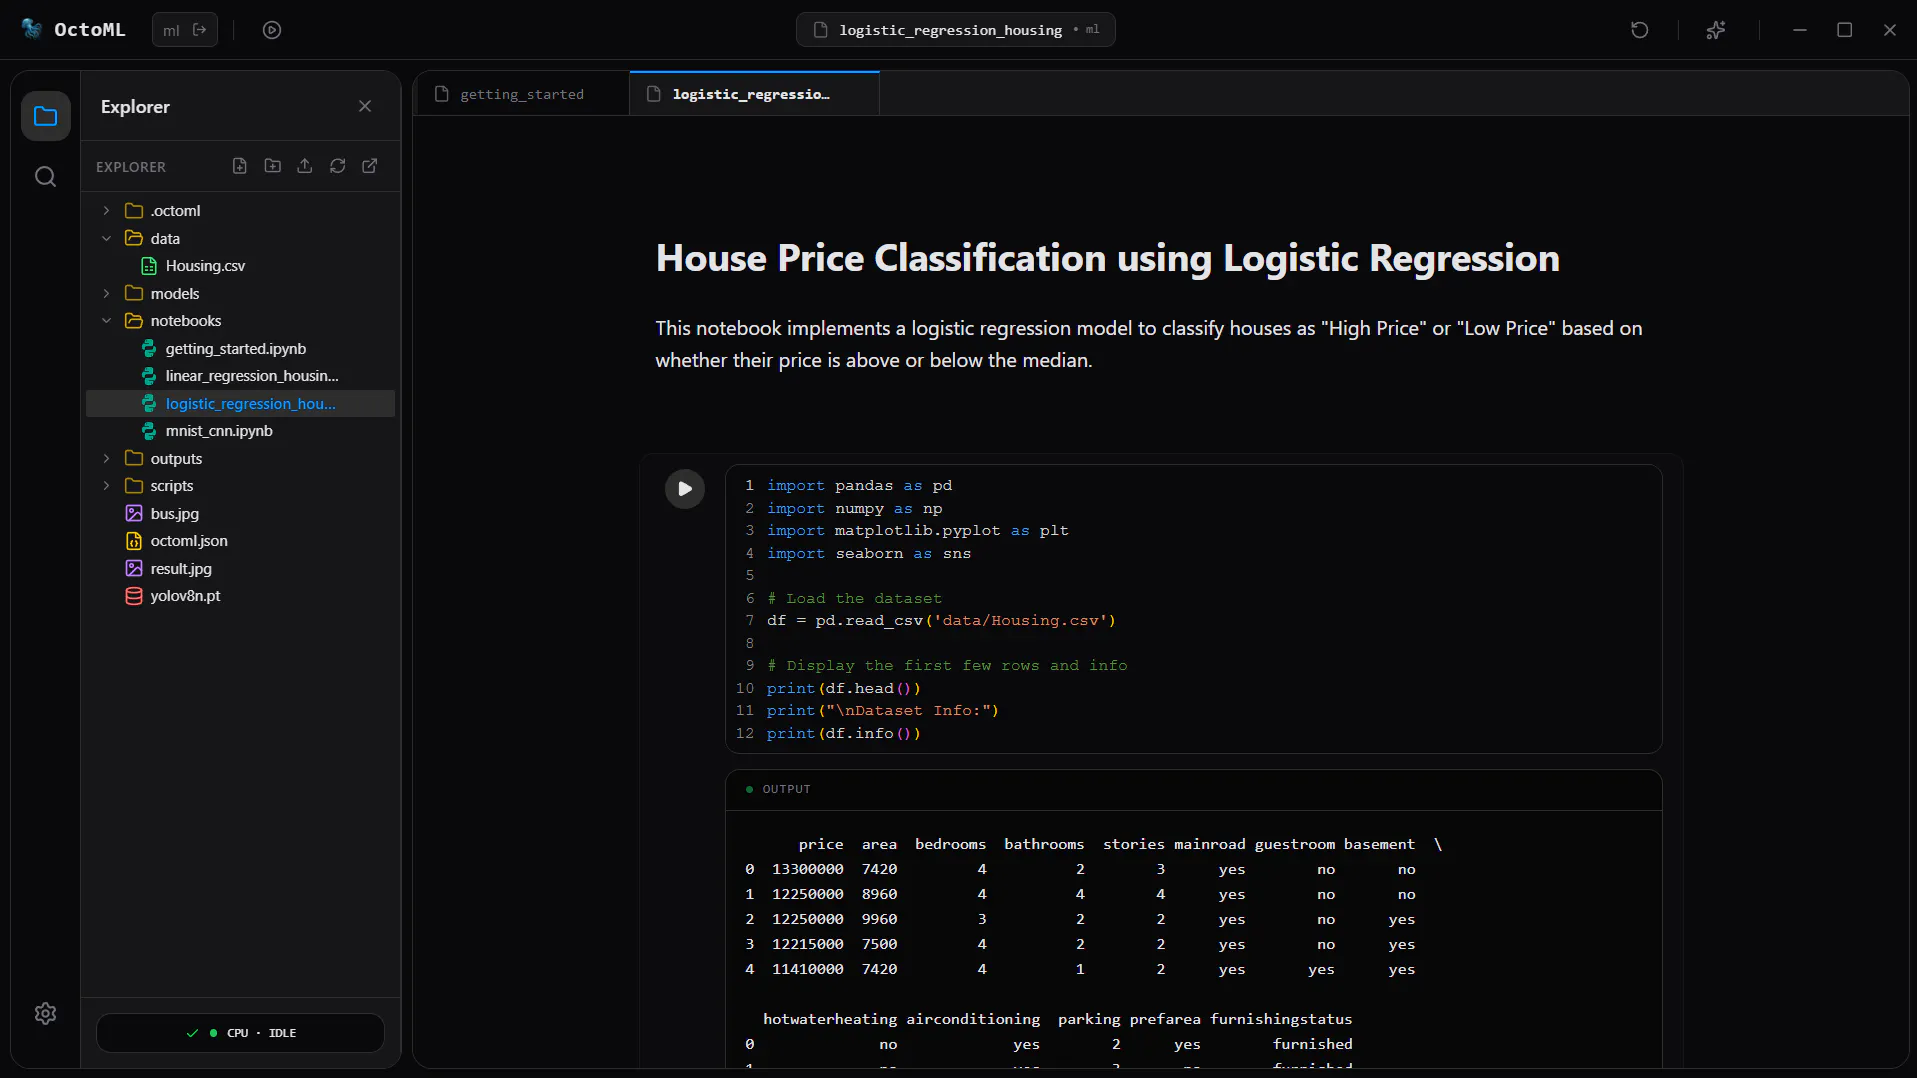Click inside code line 7 read_csv
Viewport: 1917px width, 1078px height.
click(x=941, y=620)
